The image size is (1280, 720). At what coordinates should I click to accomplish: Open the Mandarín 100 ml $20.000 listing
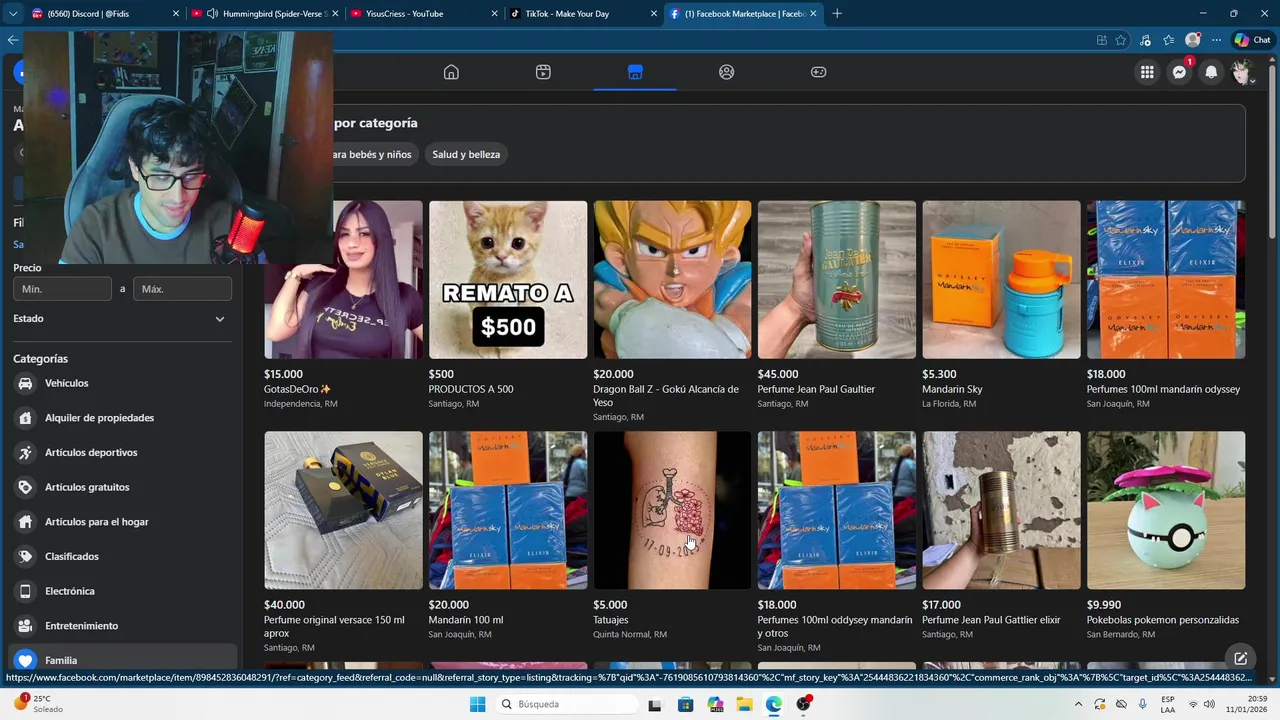coord(508,536)
